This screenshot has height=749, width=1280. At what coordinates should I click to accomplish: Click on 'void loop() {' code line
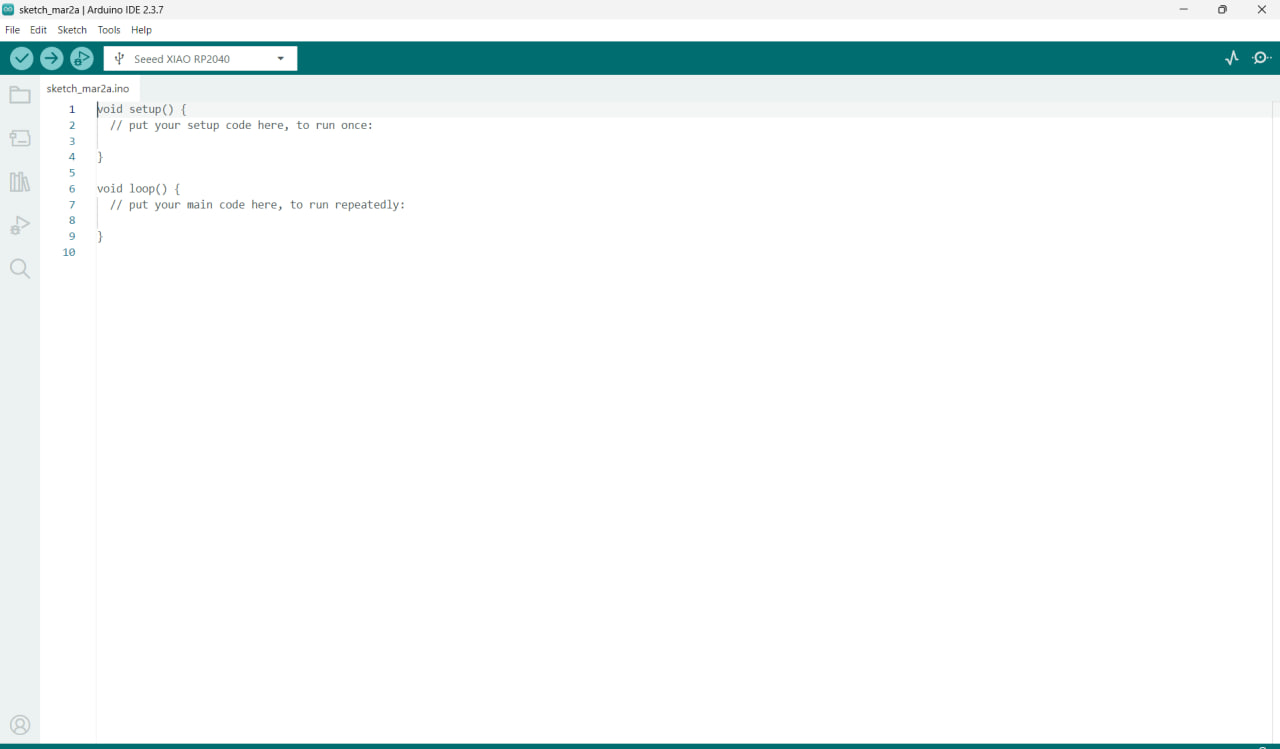(138, 188)
